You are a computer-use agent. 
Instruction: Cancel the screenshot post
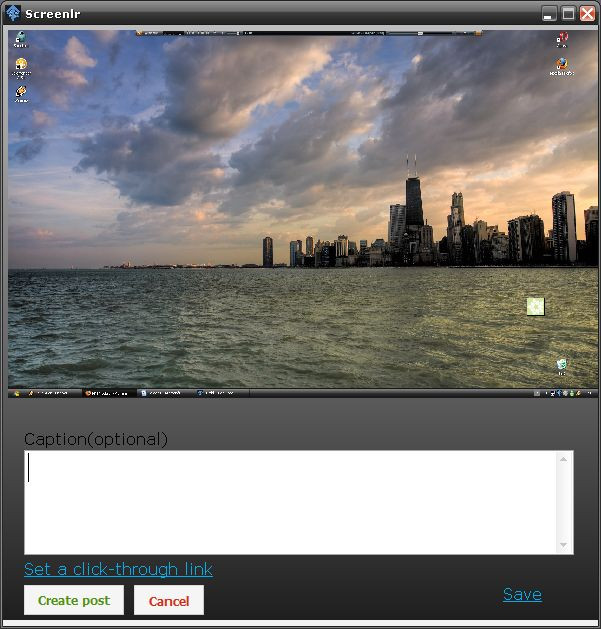pos(169,600)
